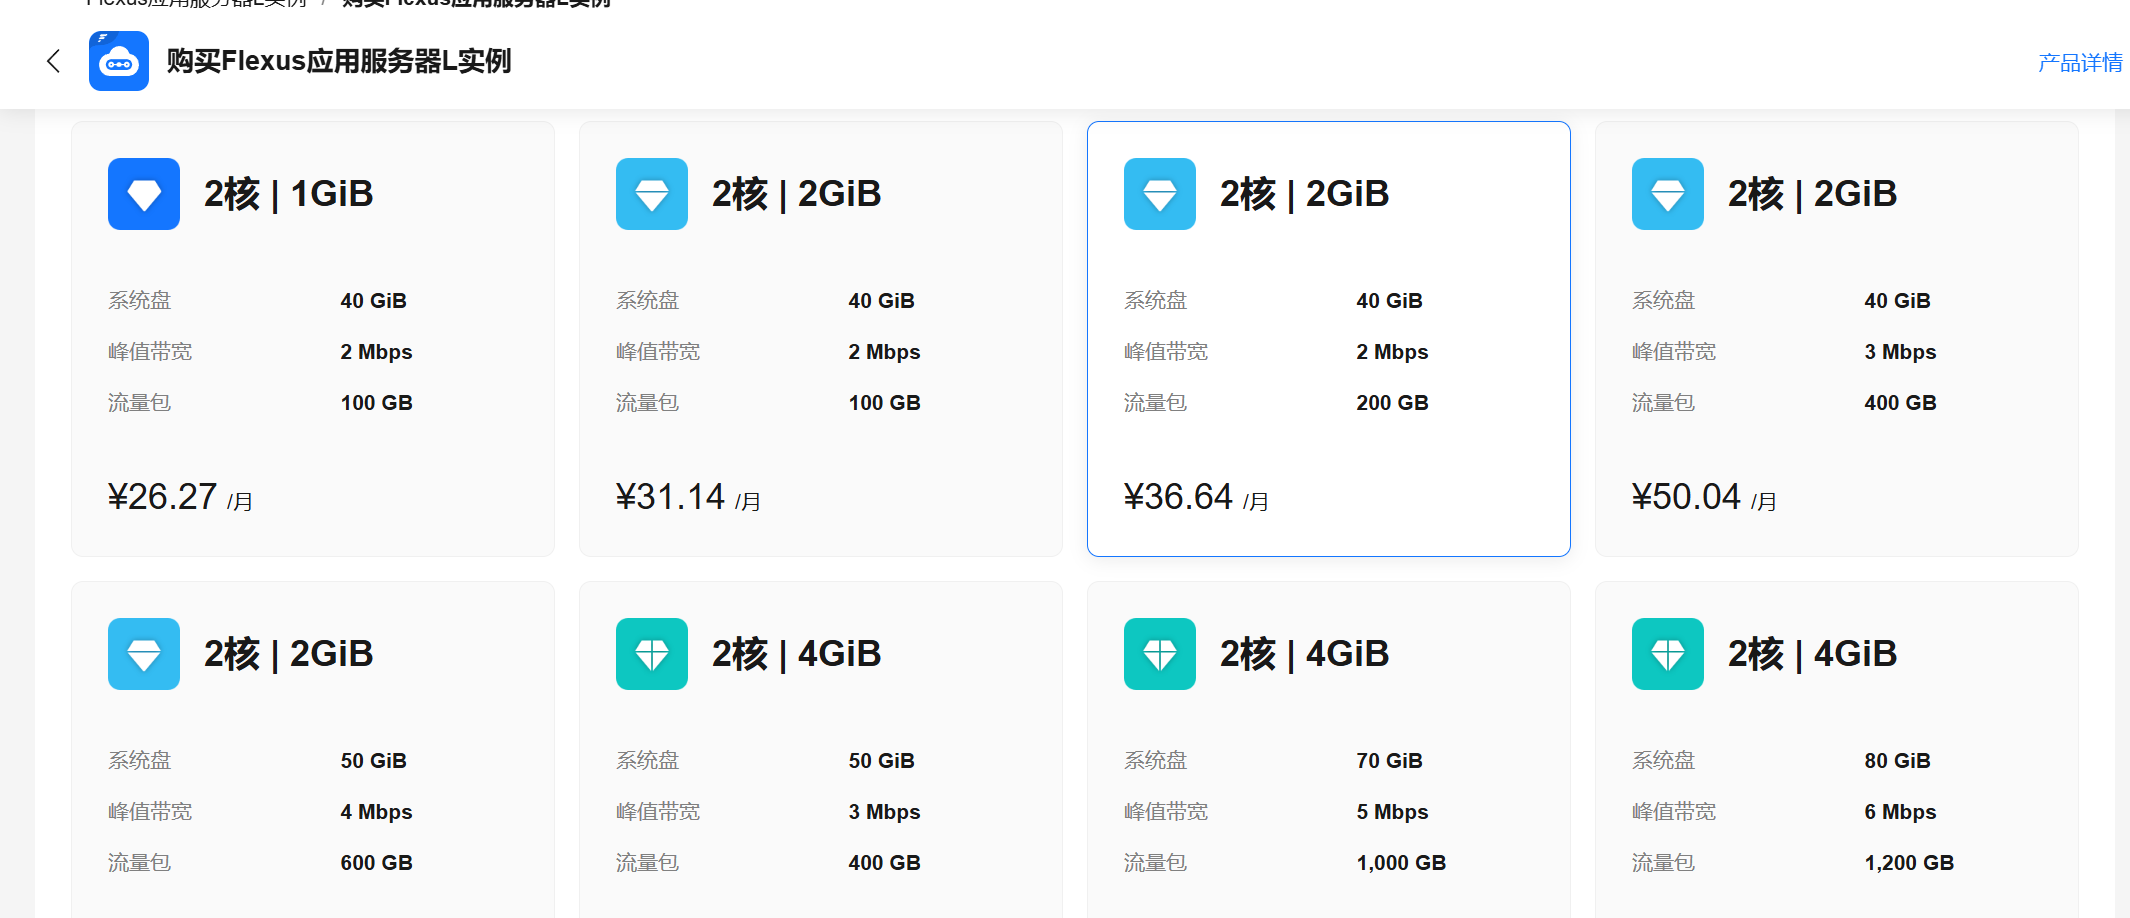Go back using the left arrow
Viewport: 2130px width, 918px height.
[x=54, y=61]
